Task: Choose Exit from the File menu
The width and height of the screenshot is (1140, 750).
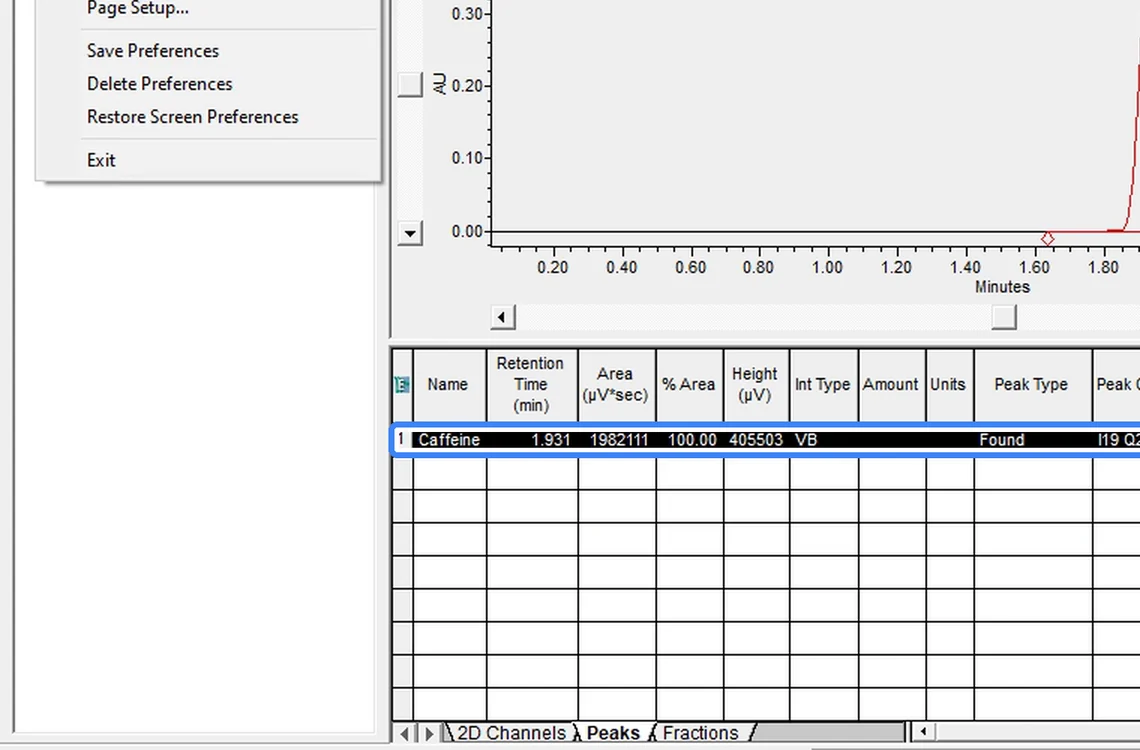Action: click(101, 160)
